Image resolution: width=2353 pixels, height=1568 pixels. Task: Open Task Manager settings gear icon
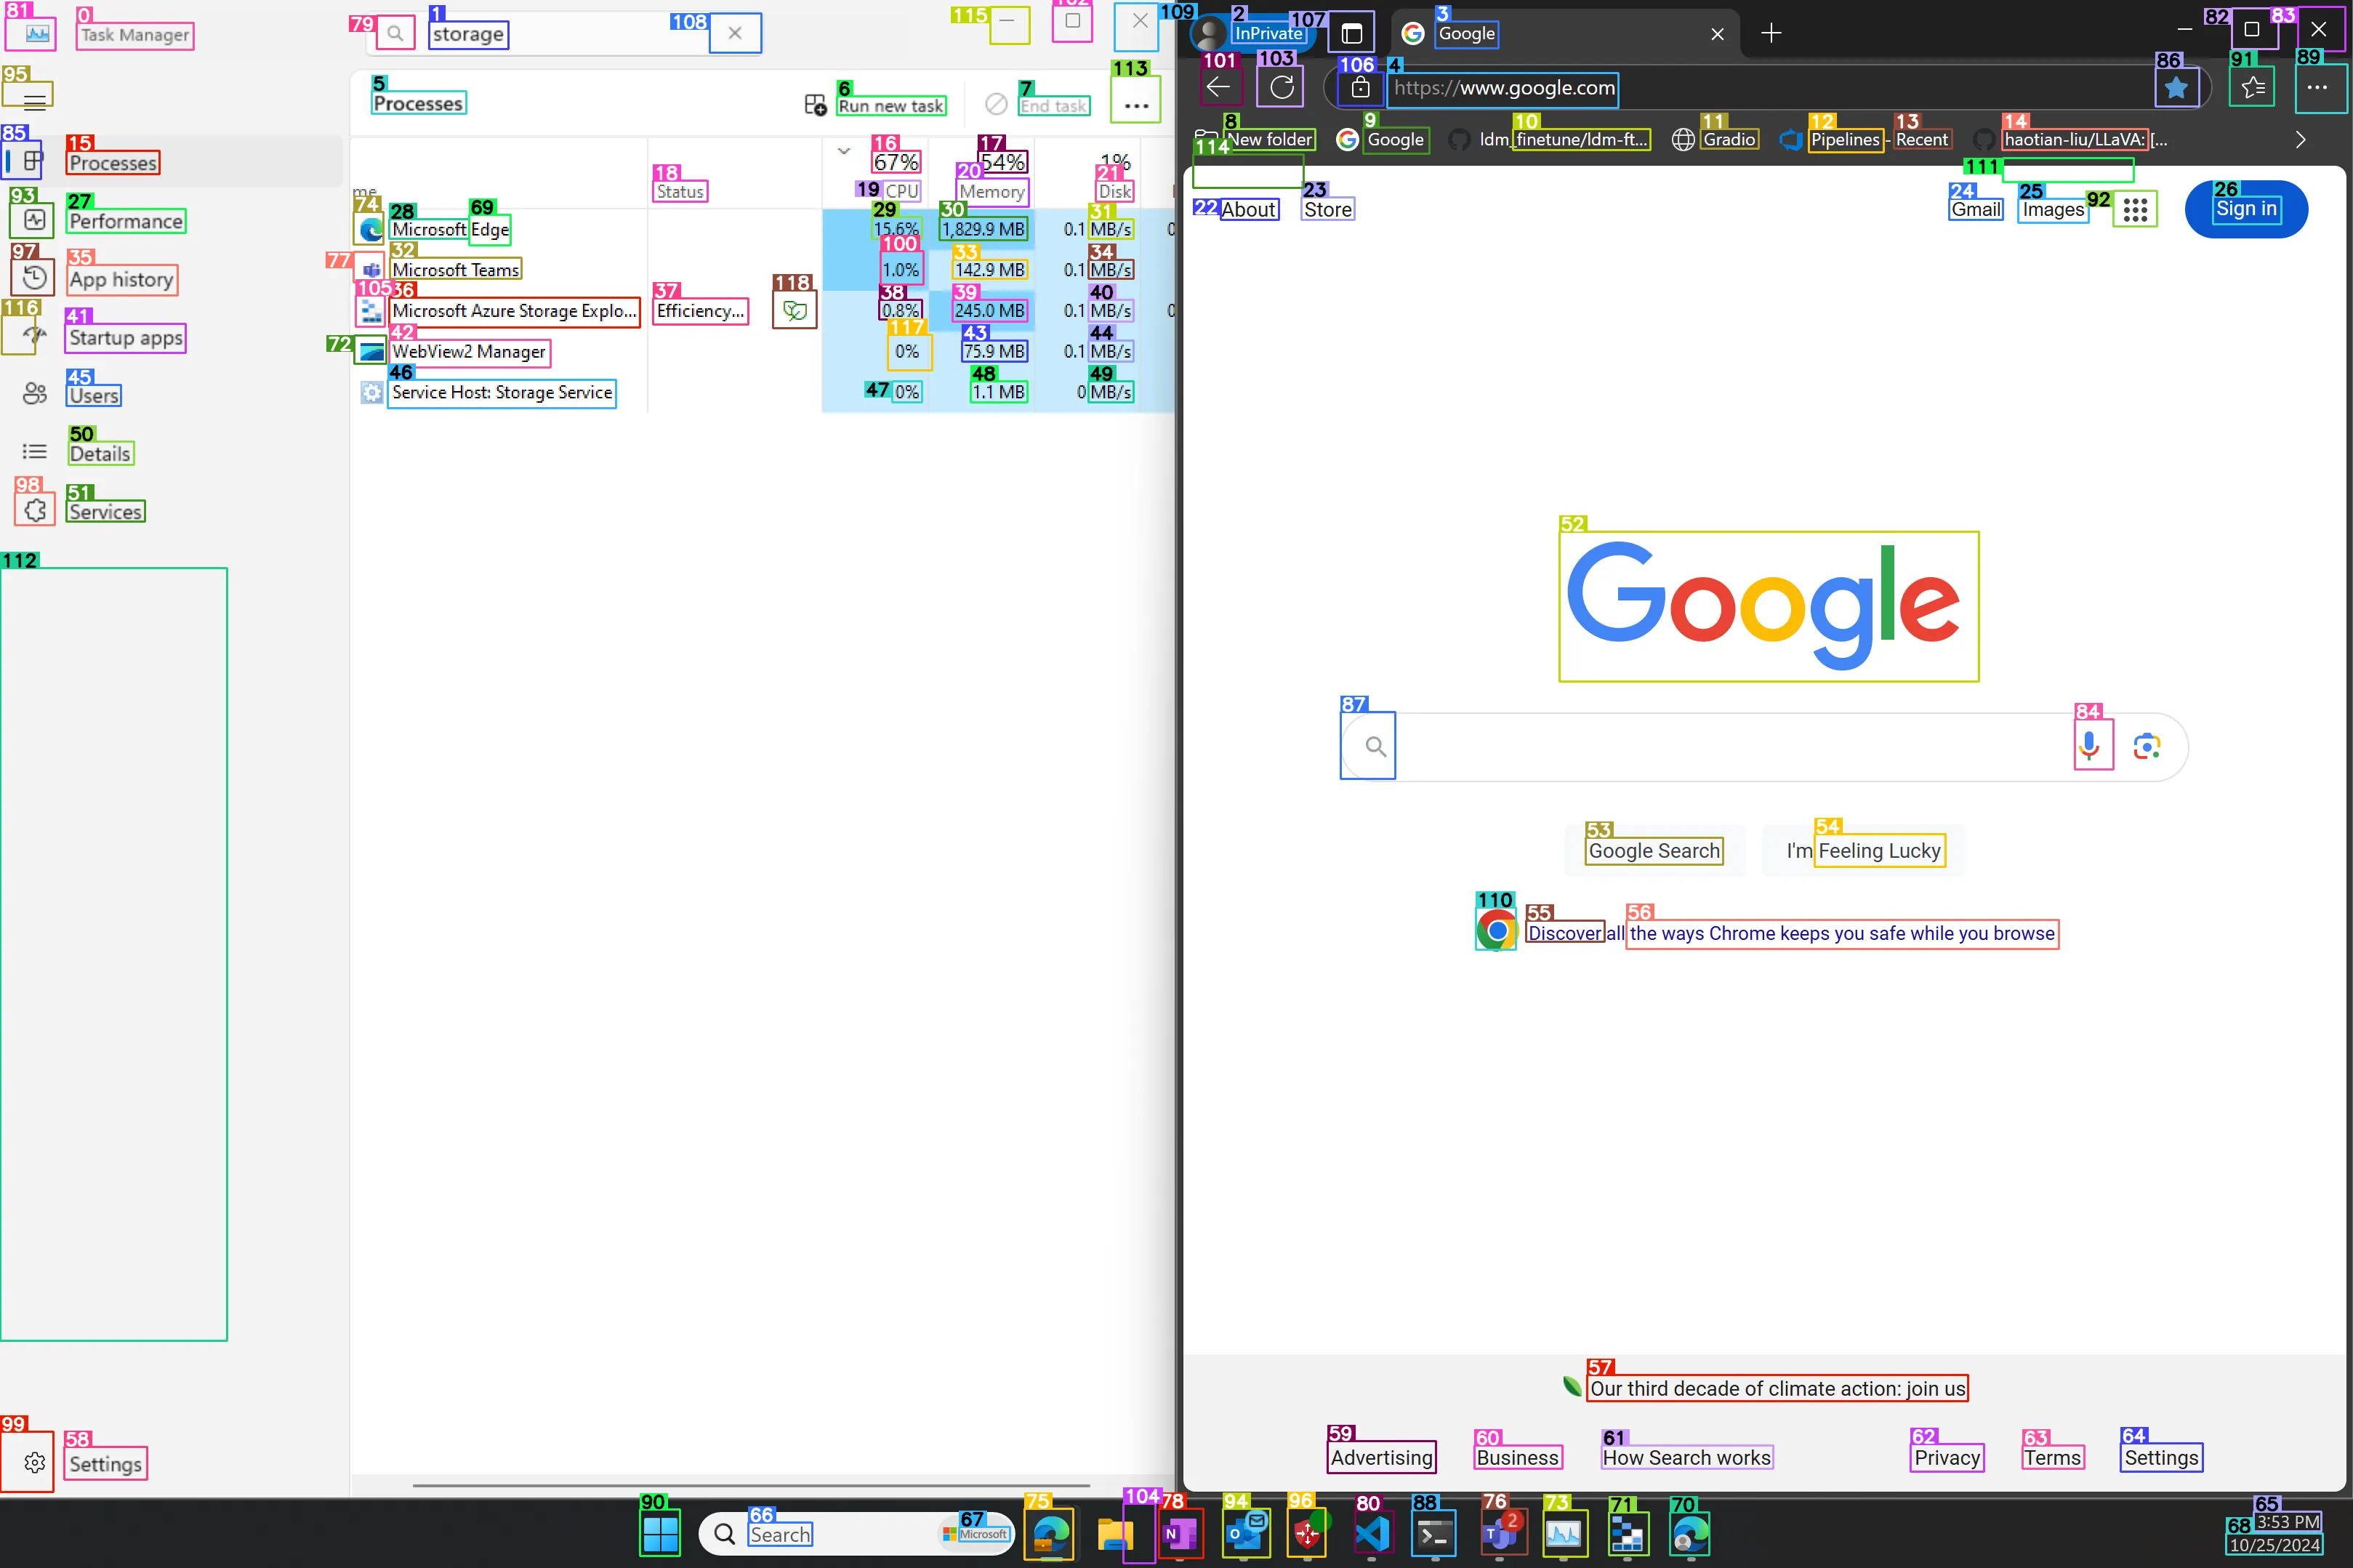coord(35,1463)
